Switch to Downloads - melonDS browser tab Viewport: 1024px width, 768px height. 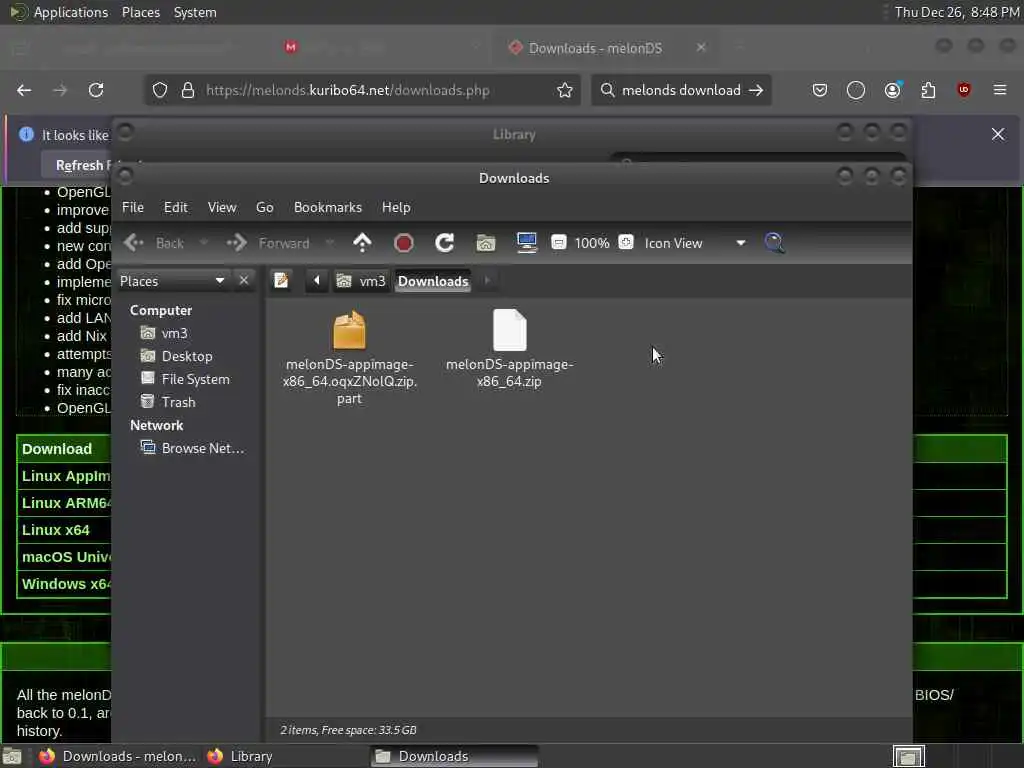tap(606, 48)
